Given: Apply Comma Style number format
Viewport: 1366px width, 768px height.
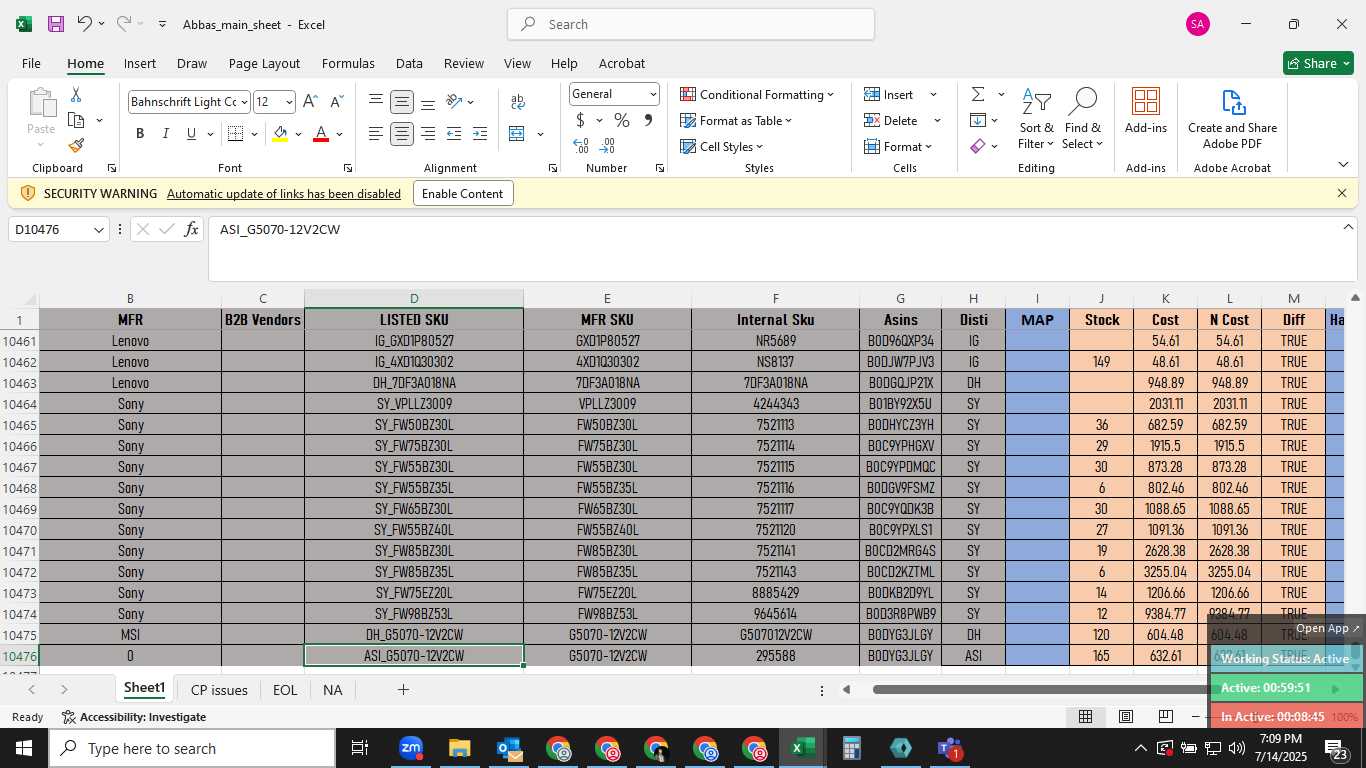Looking at the screenshot, I should [x=648, y=120].
